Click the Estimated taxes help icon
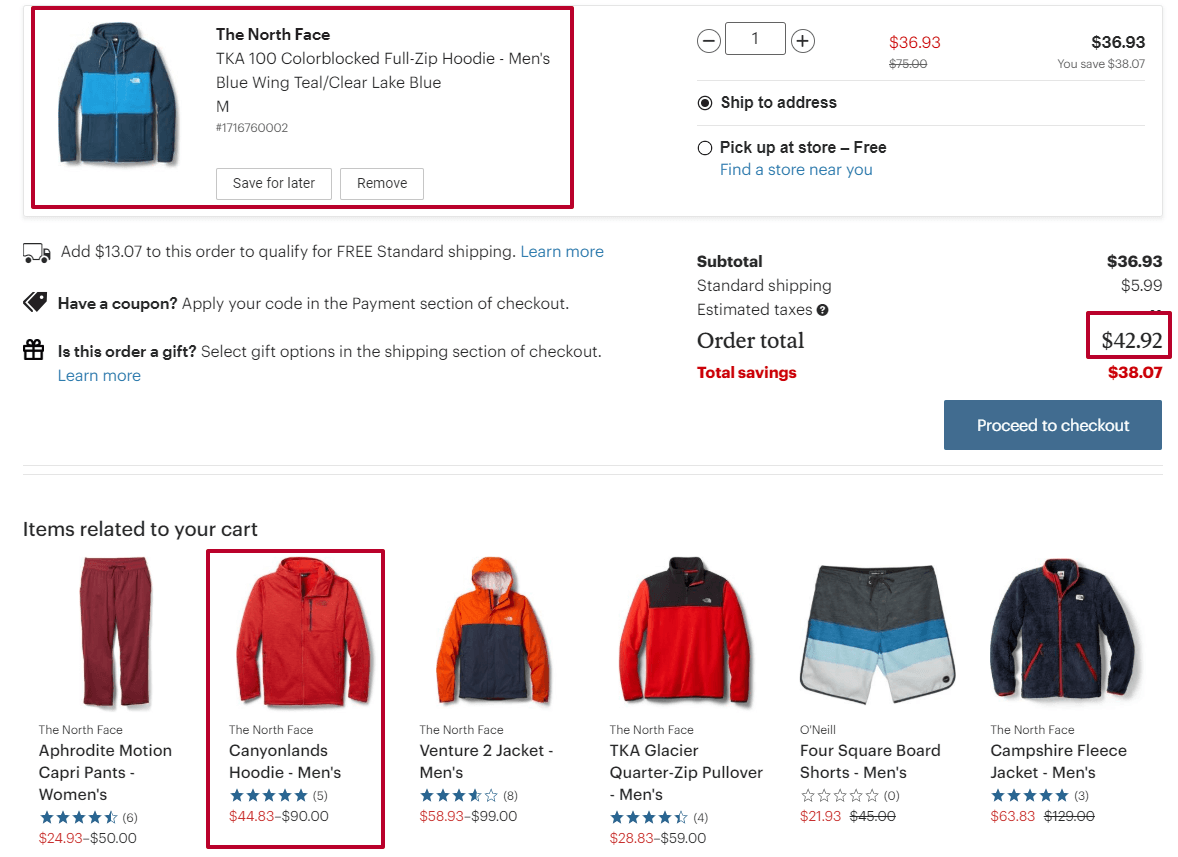This screenshot has height=857, width=1178. click(822, 310)
